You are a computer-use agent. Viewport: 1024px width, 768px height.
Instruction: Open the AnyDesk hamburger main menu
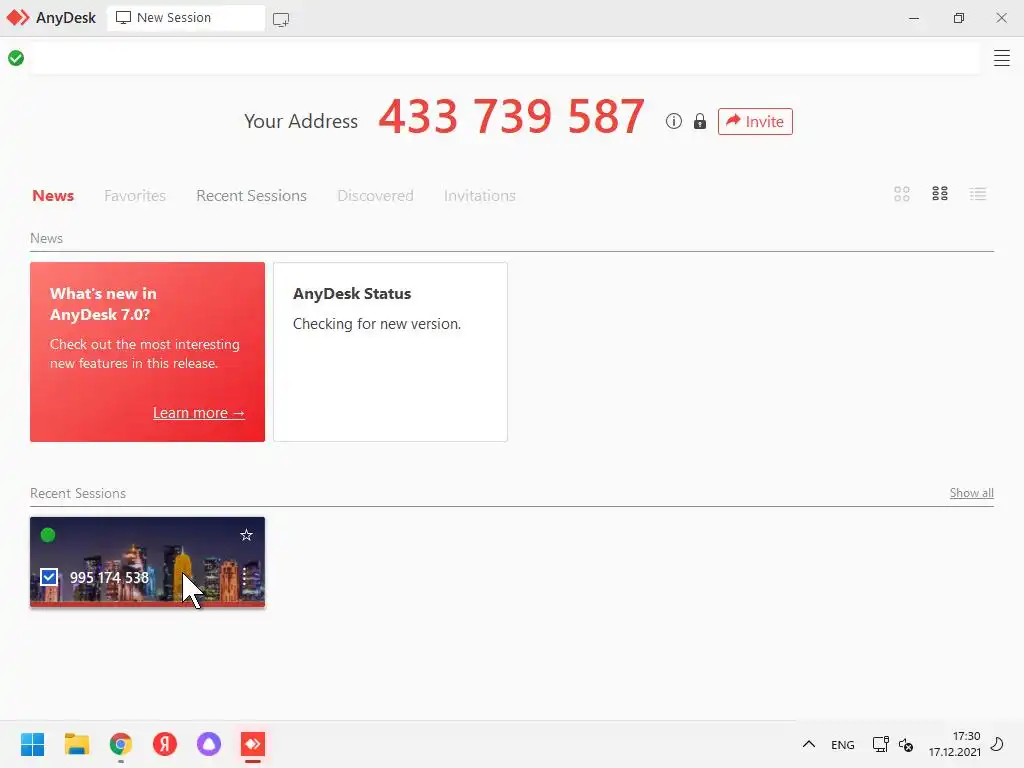(x=1001, y=58)
